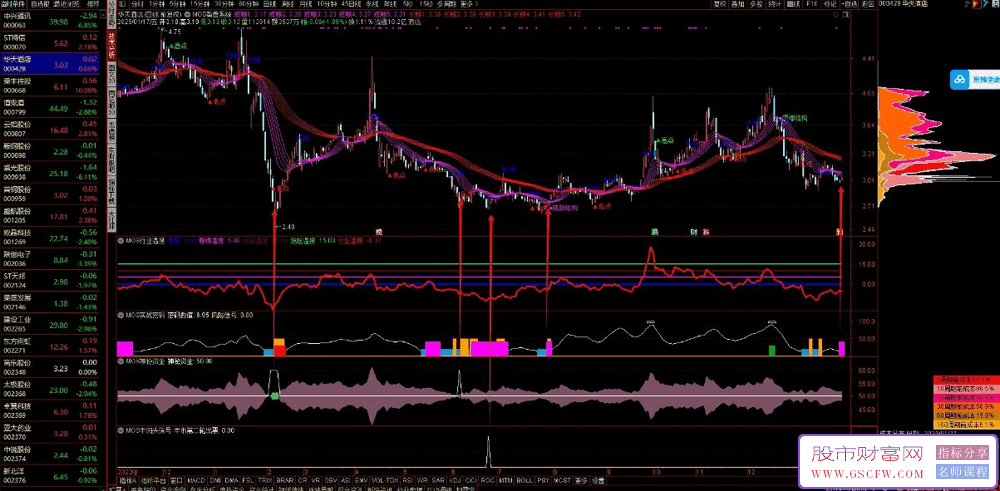Select the TRIX indicator tab
1000x491 pixels.
(x=264, y=480)
